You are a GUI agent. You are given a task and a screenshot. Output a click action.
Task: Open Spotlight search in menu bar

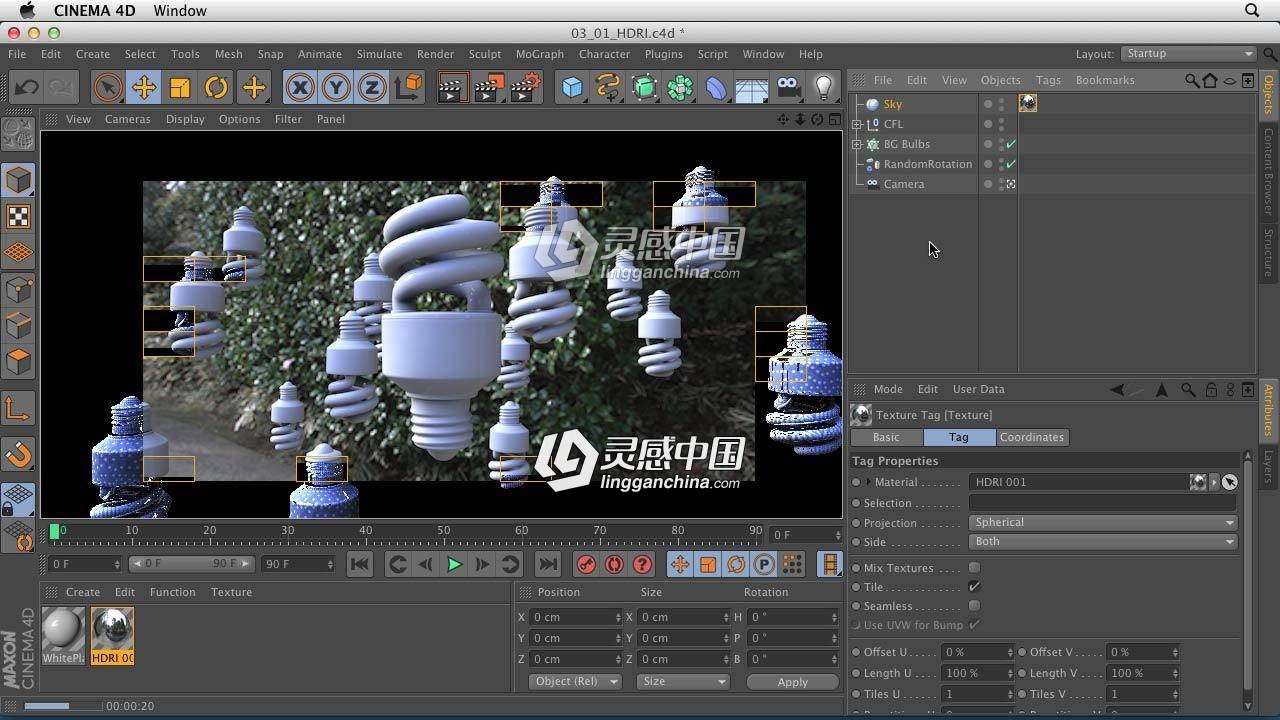tap(1251, 10)
